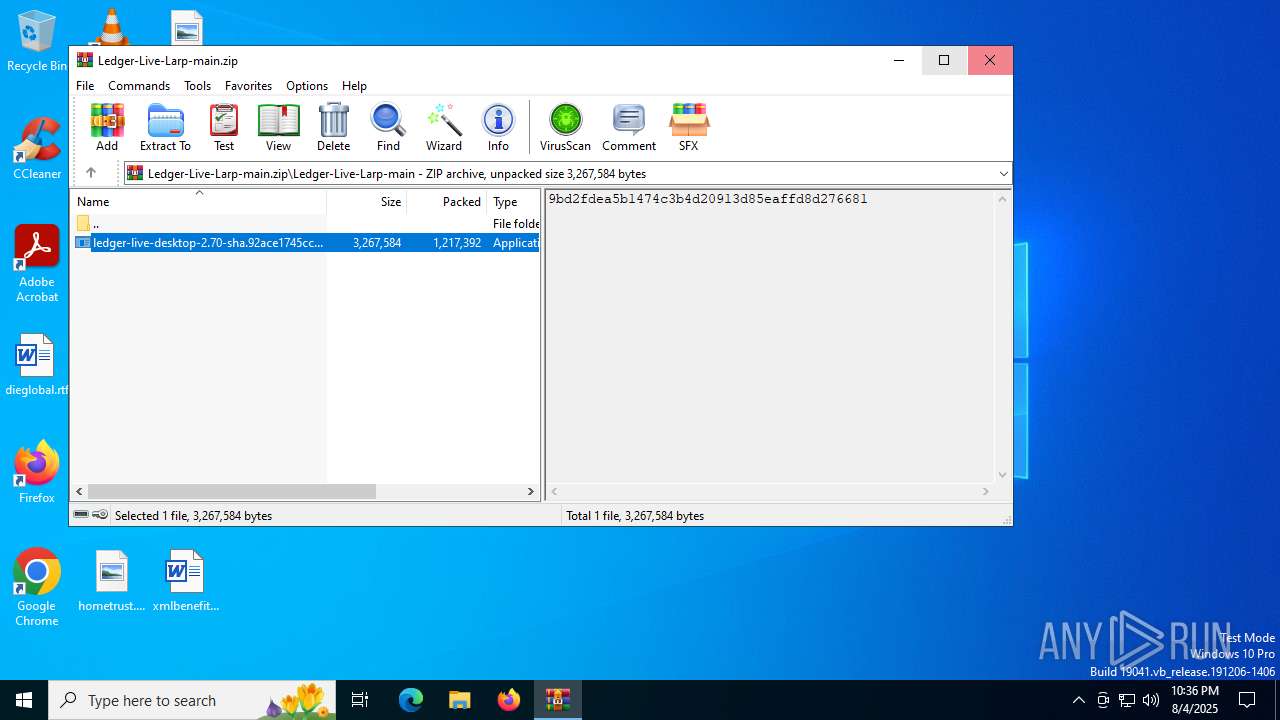Click WinRAR taskbar button

click(x=557, y=700)
